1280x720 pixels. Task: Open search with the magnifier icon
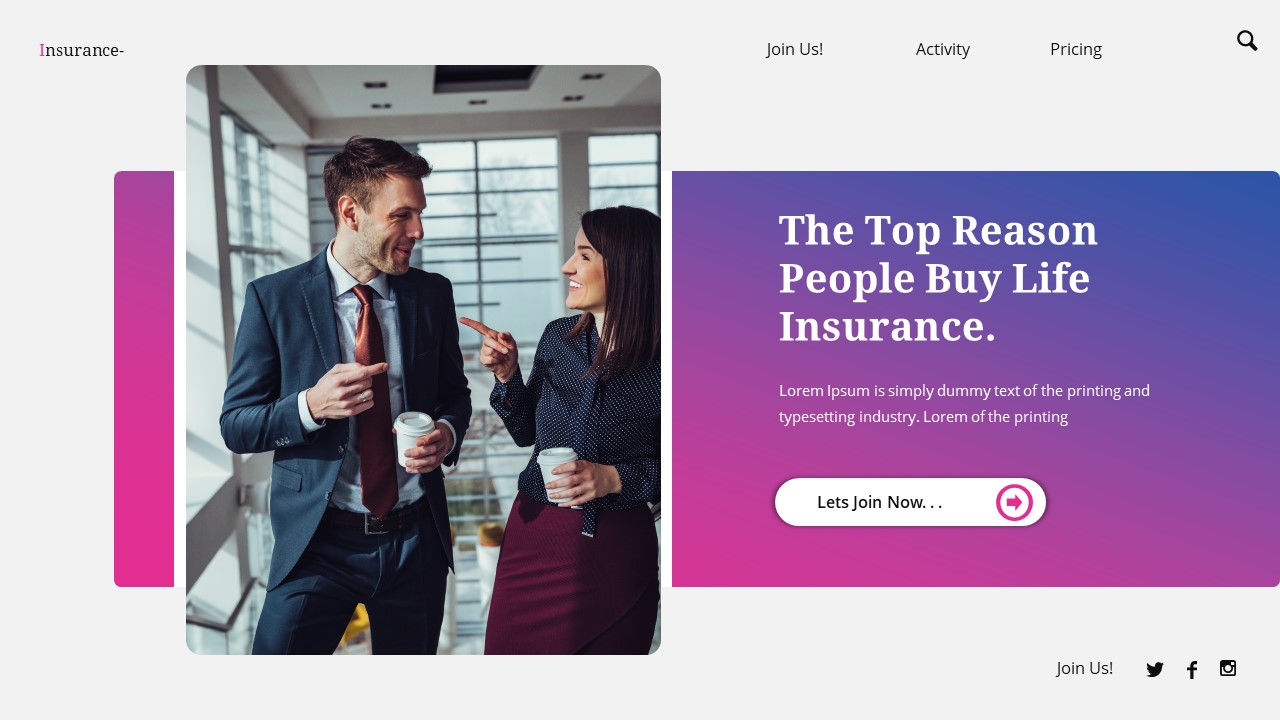click(x=1247, y=40)
